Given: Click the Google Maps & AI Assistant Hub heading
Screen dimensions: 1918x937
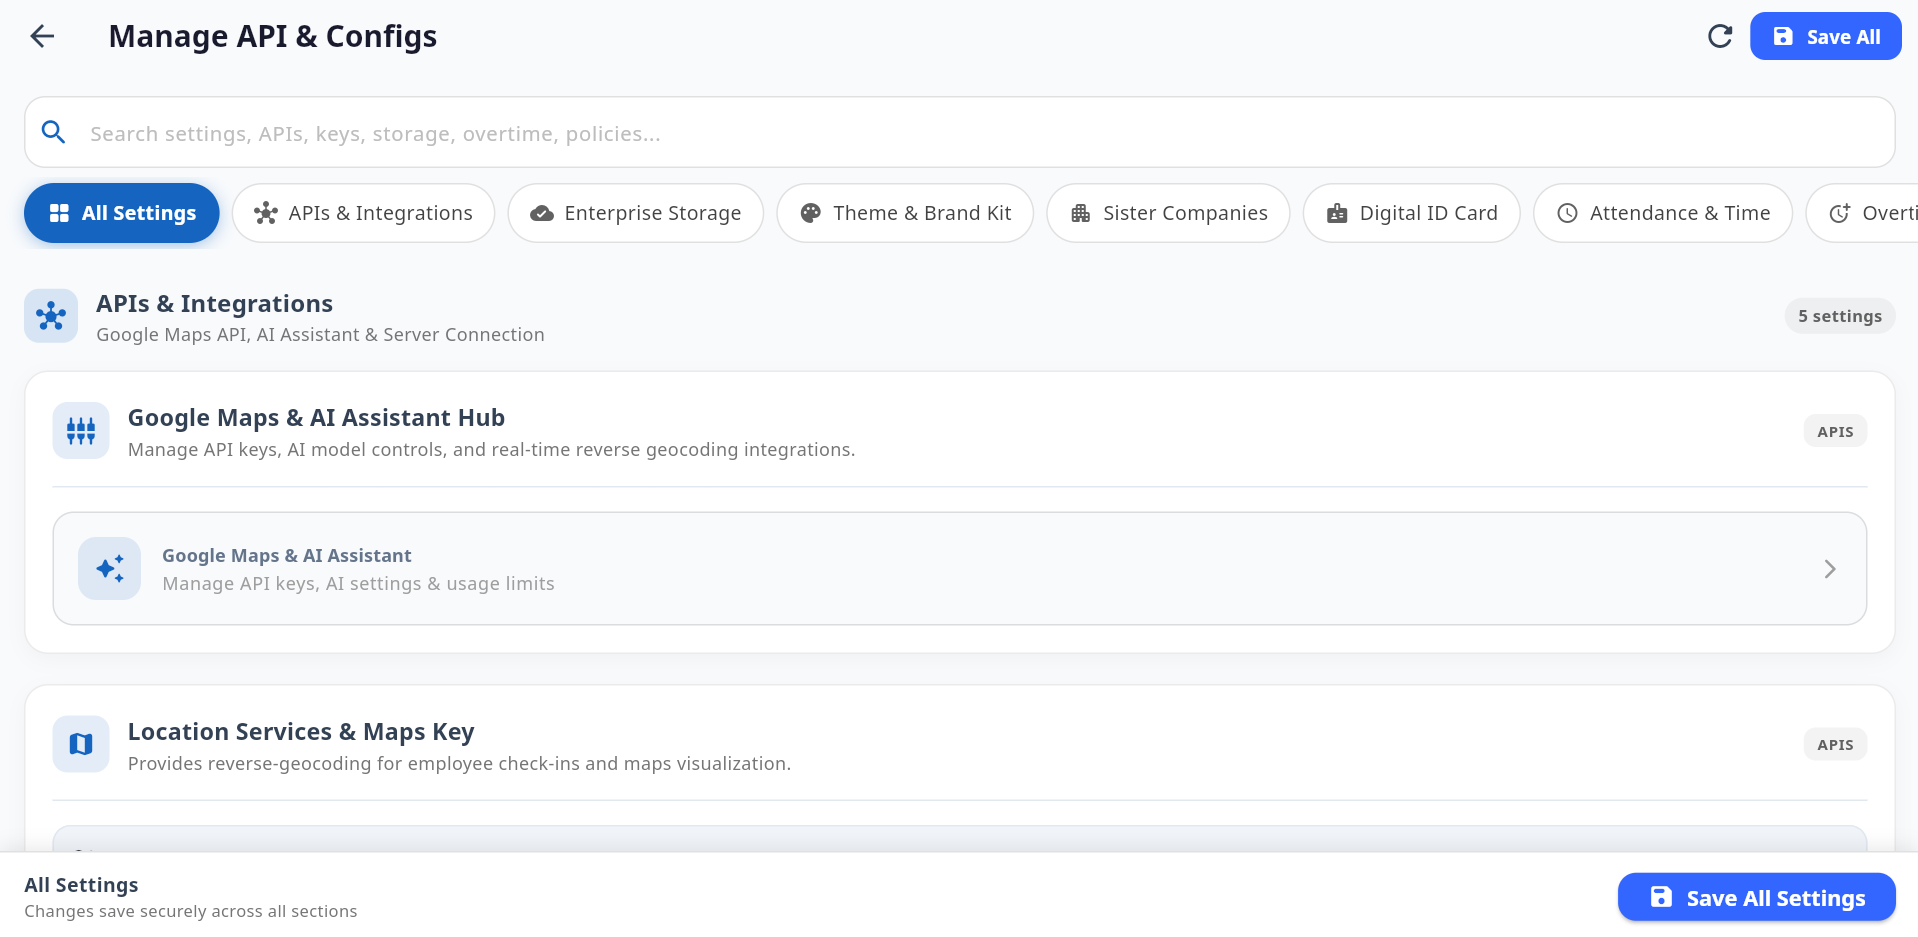Looking at the screenshot, I should (x=316, y=418).
